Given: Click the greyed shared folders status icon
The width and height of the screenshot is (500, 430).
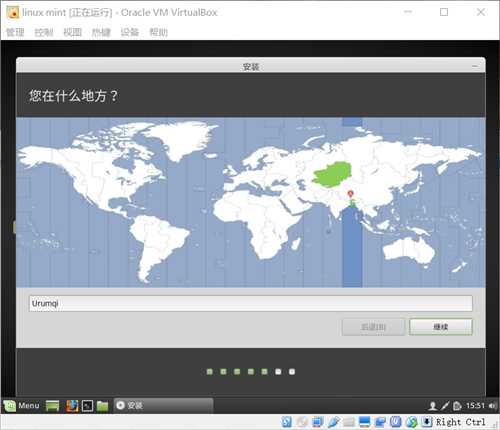Looking at the screenshot, I should 349,422.
